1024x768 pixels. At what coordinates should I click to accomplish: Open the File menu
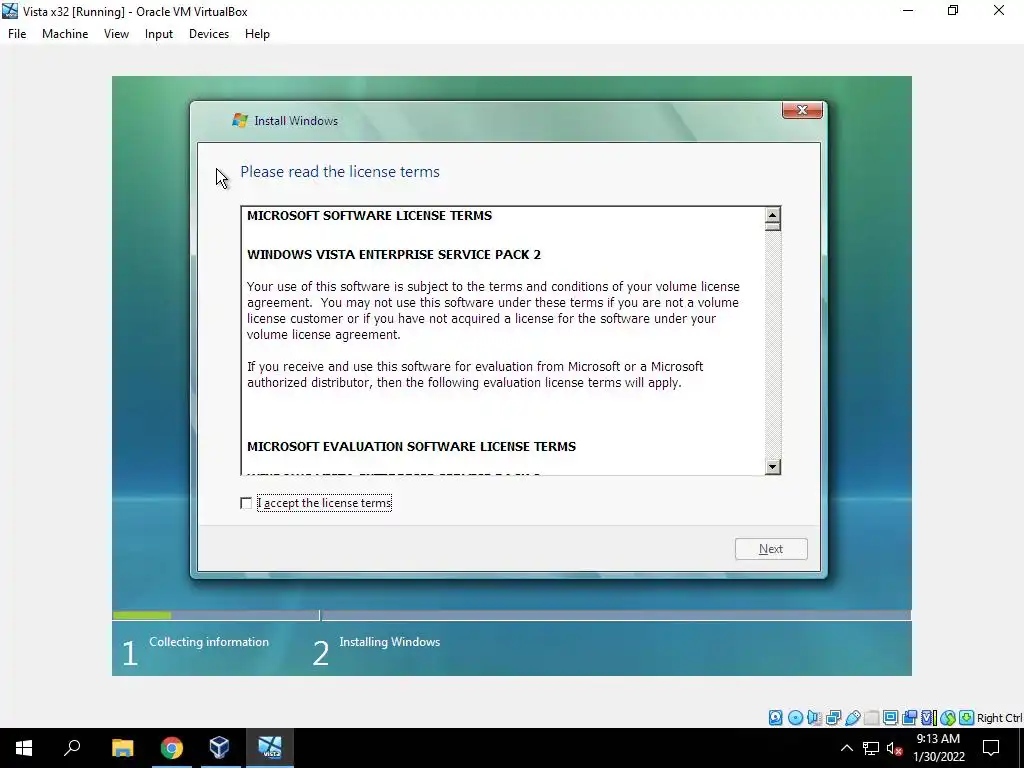click(x=17, y=34)
